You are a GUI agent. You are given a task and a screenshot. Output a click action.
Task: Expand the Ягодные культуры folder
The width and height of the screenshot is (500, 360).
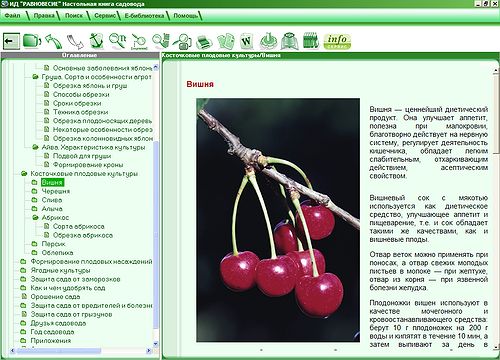(23, 270)
